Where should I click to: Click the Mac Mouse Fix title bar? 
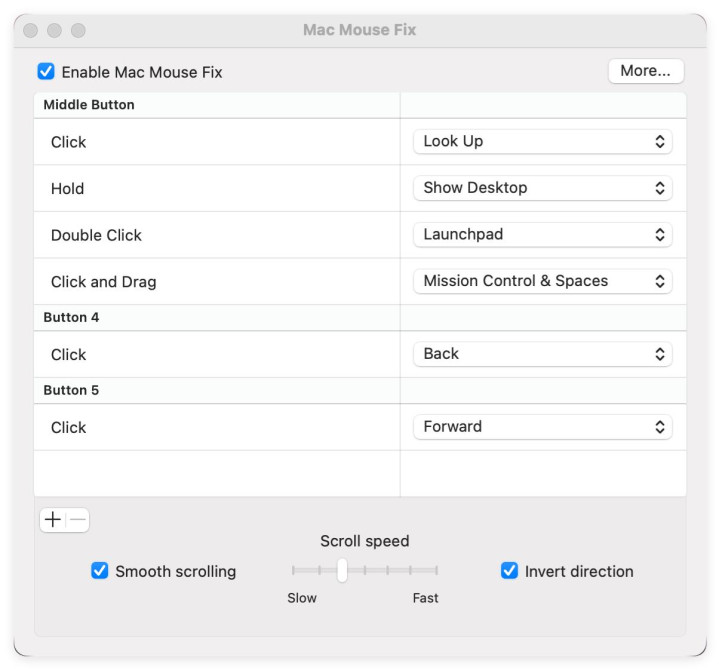[x=359, y=30]
